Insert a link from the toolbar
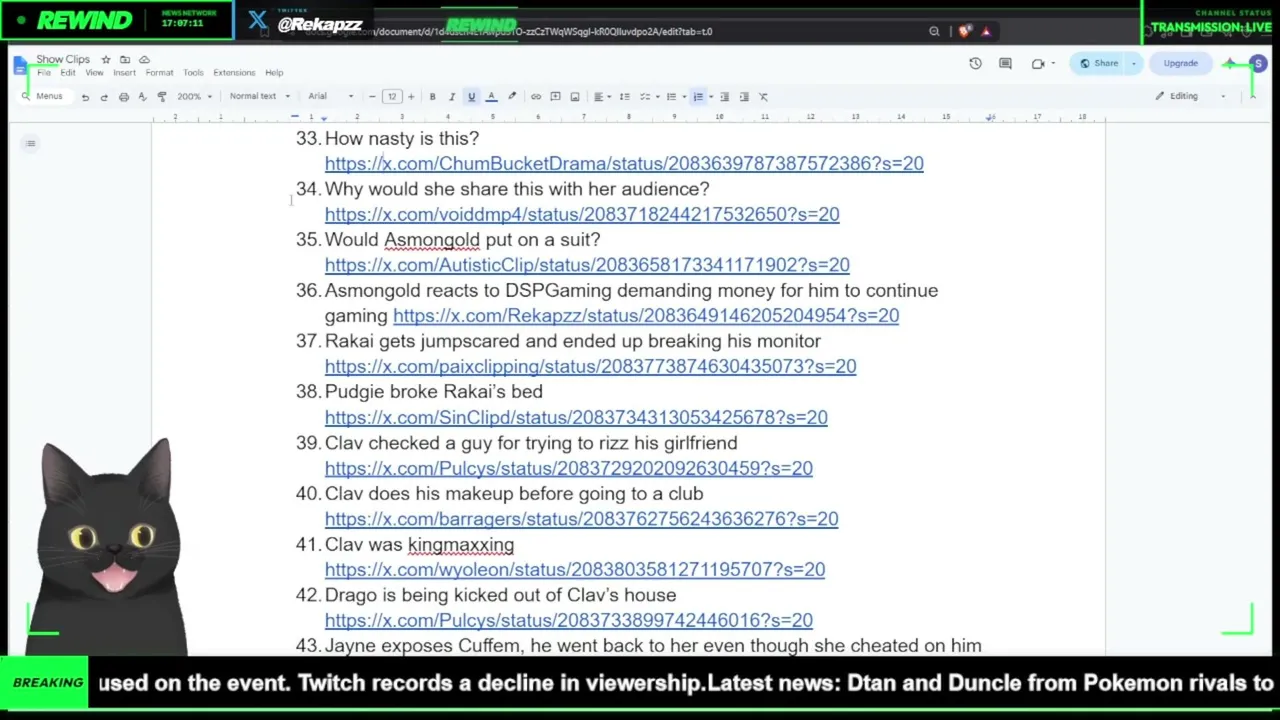1280x720 pixels. coord(536,97)
